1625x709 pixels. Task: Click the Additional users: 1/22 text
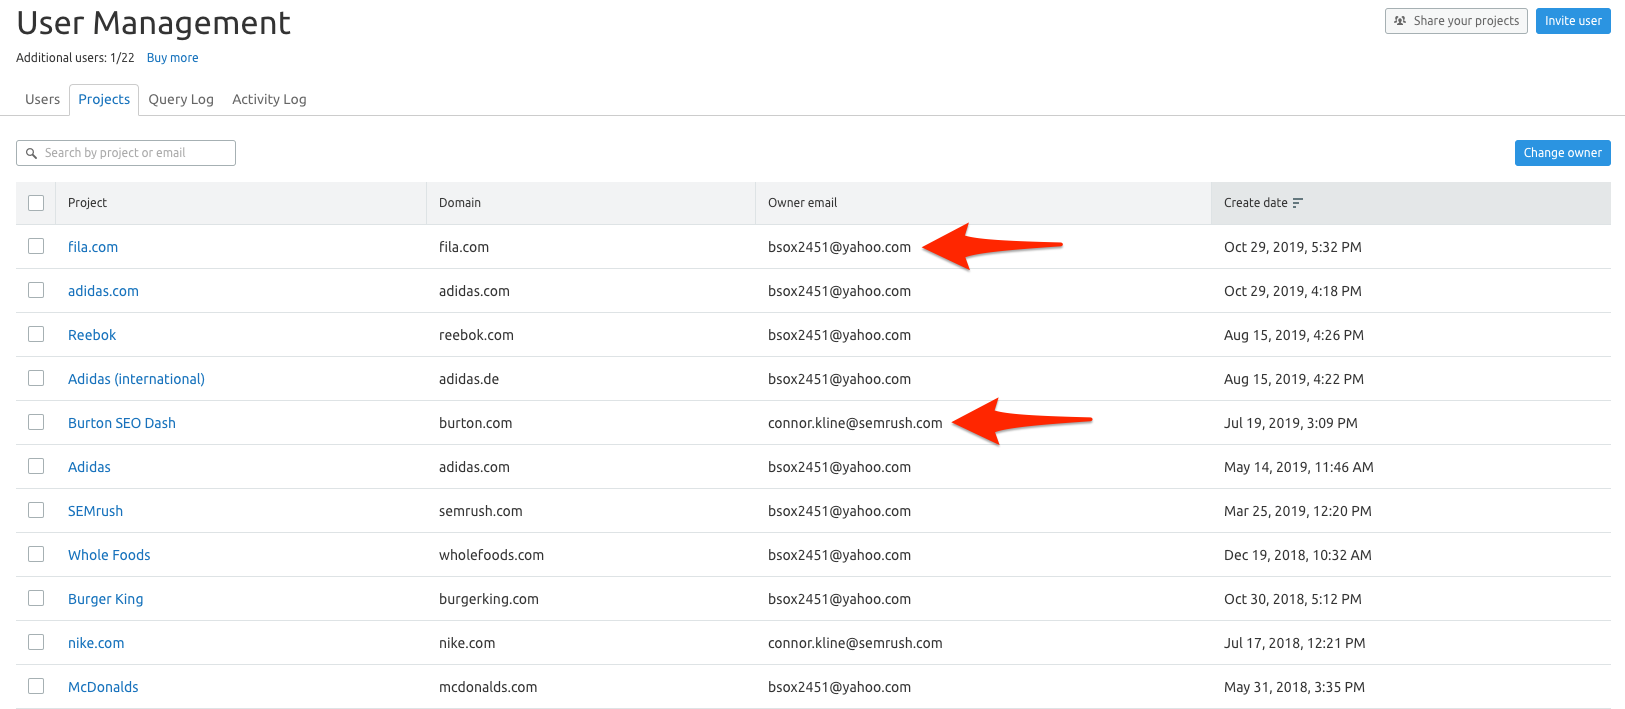click(75, 58)
